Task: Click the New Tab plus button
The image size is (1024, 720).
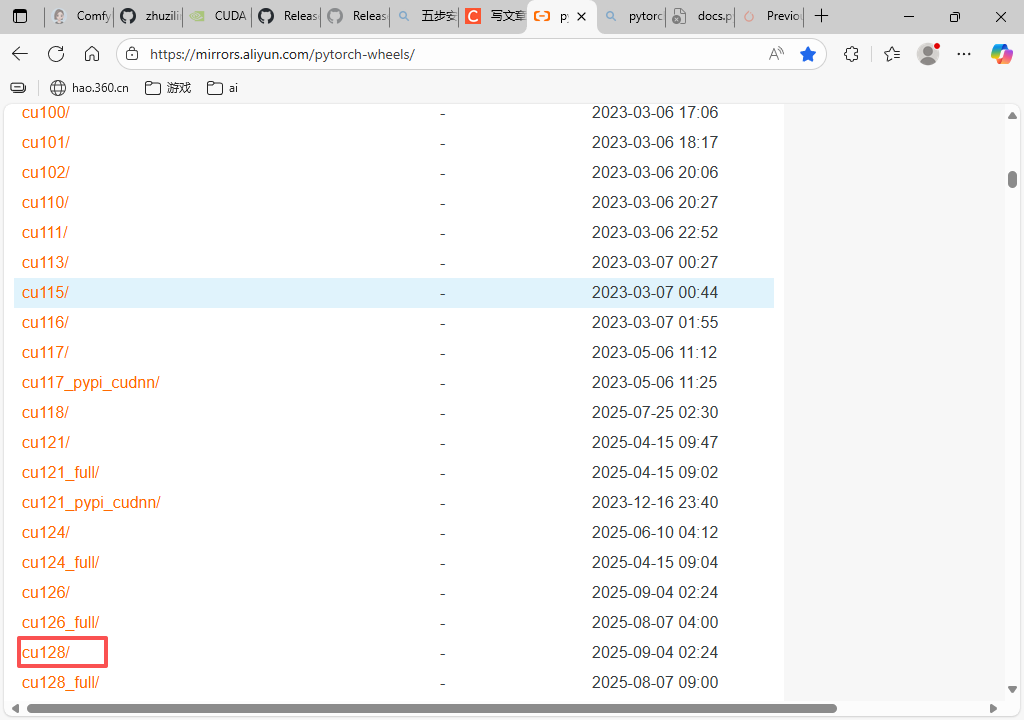Action: point(821,16)
